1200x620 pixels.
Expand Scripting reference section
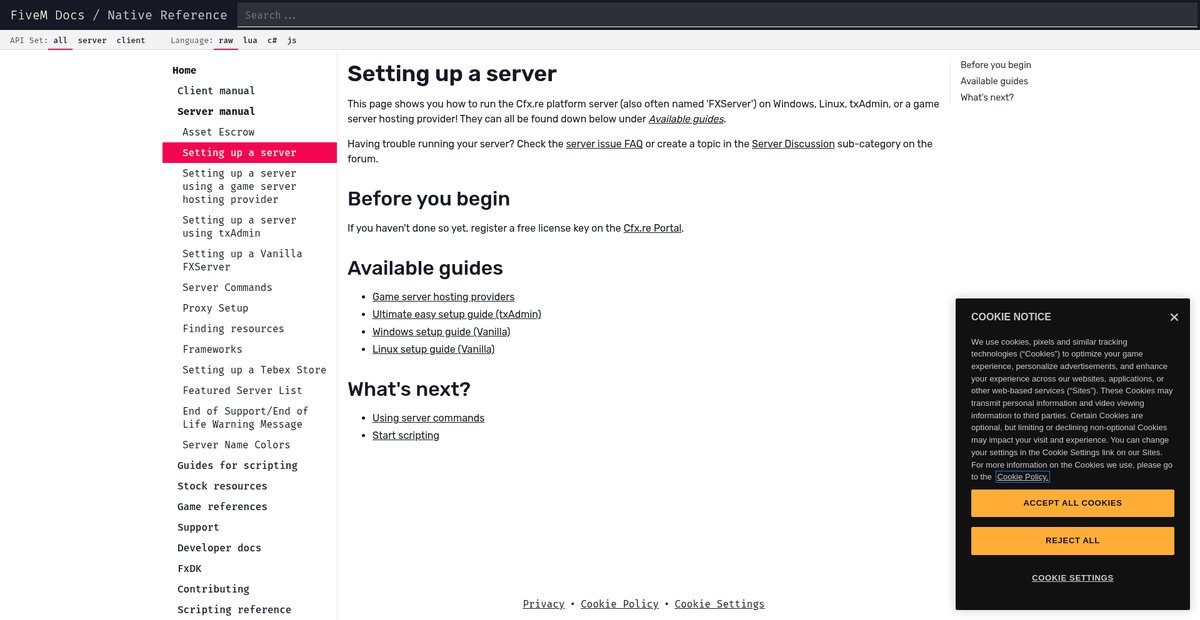click(x=234, y=610)
